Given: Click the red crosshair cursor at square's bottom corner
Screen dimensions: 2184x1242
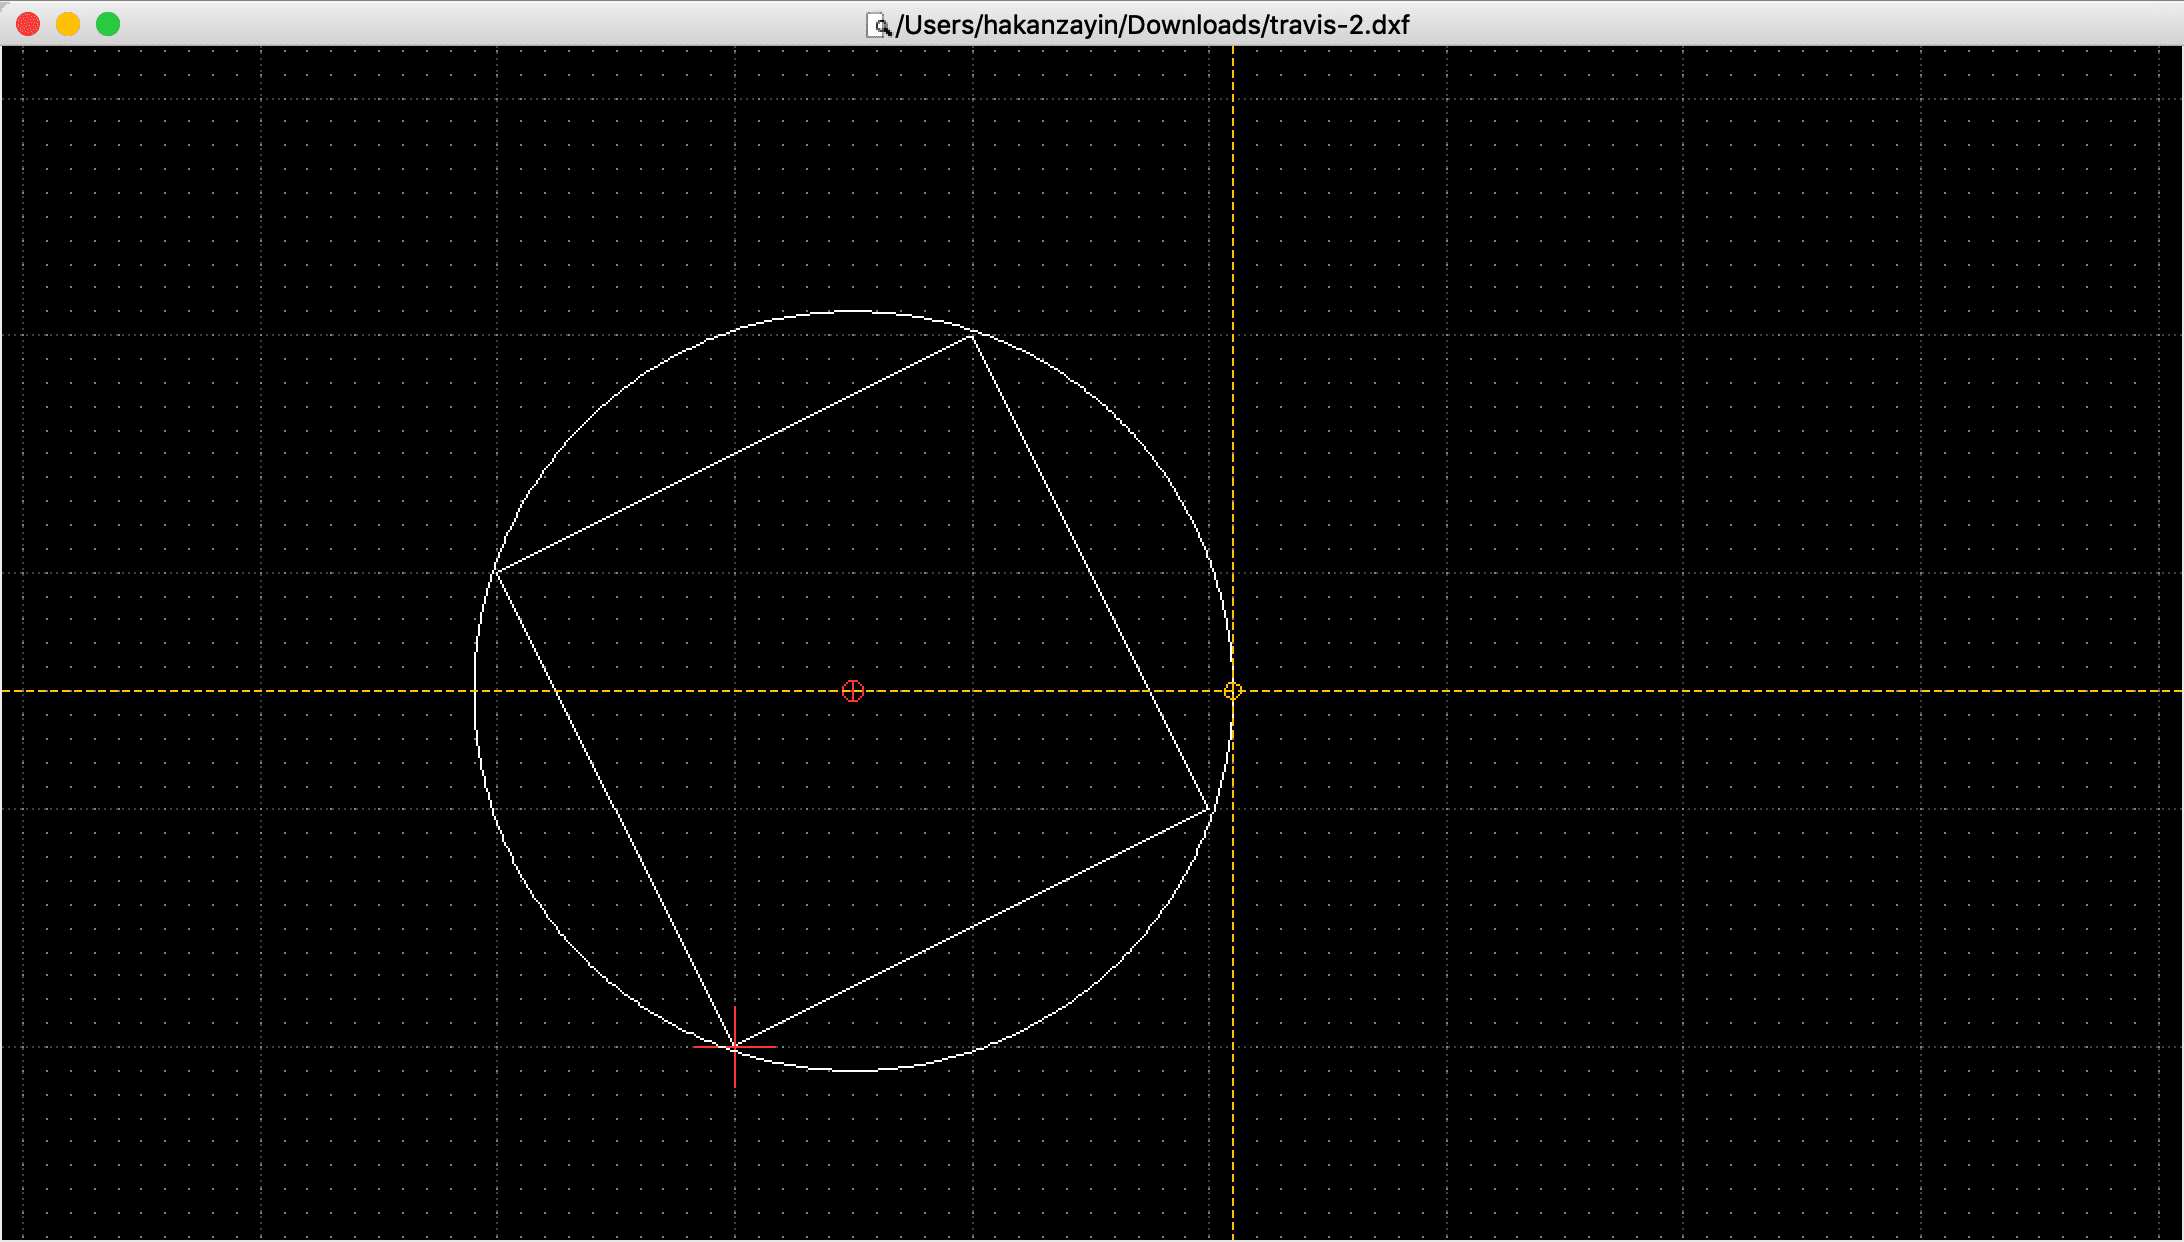Looking at the screenshot, I should (x=735, y=1047).
